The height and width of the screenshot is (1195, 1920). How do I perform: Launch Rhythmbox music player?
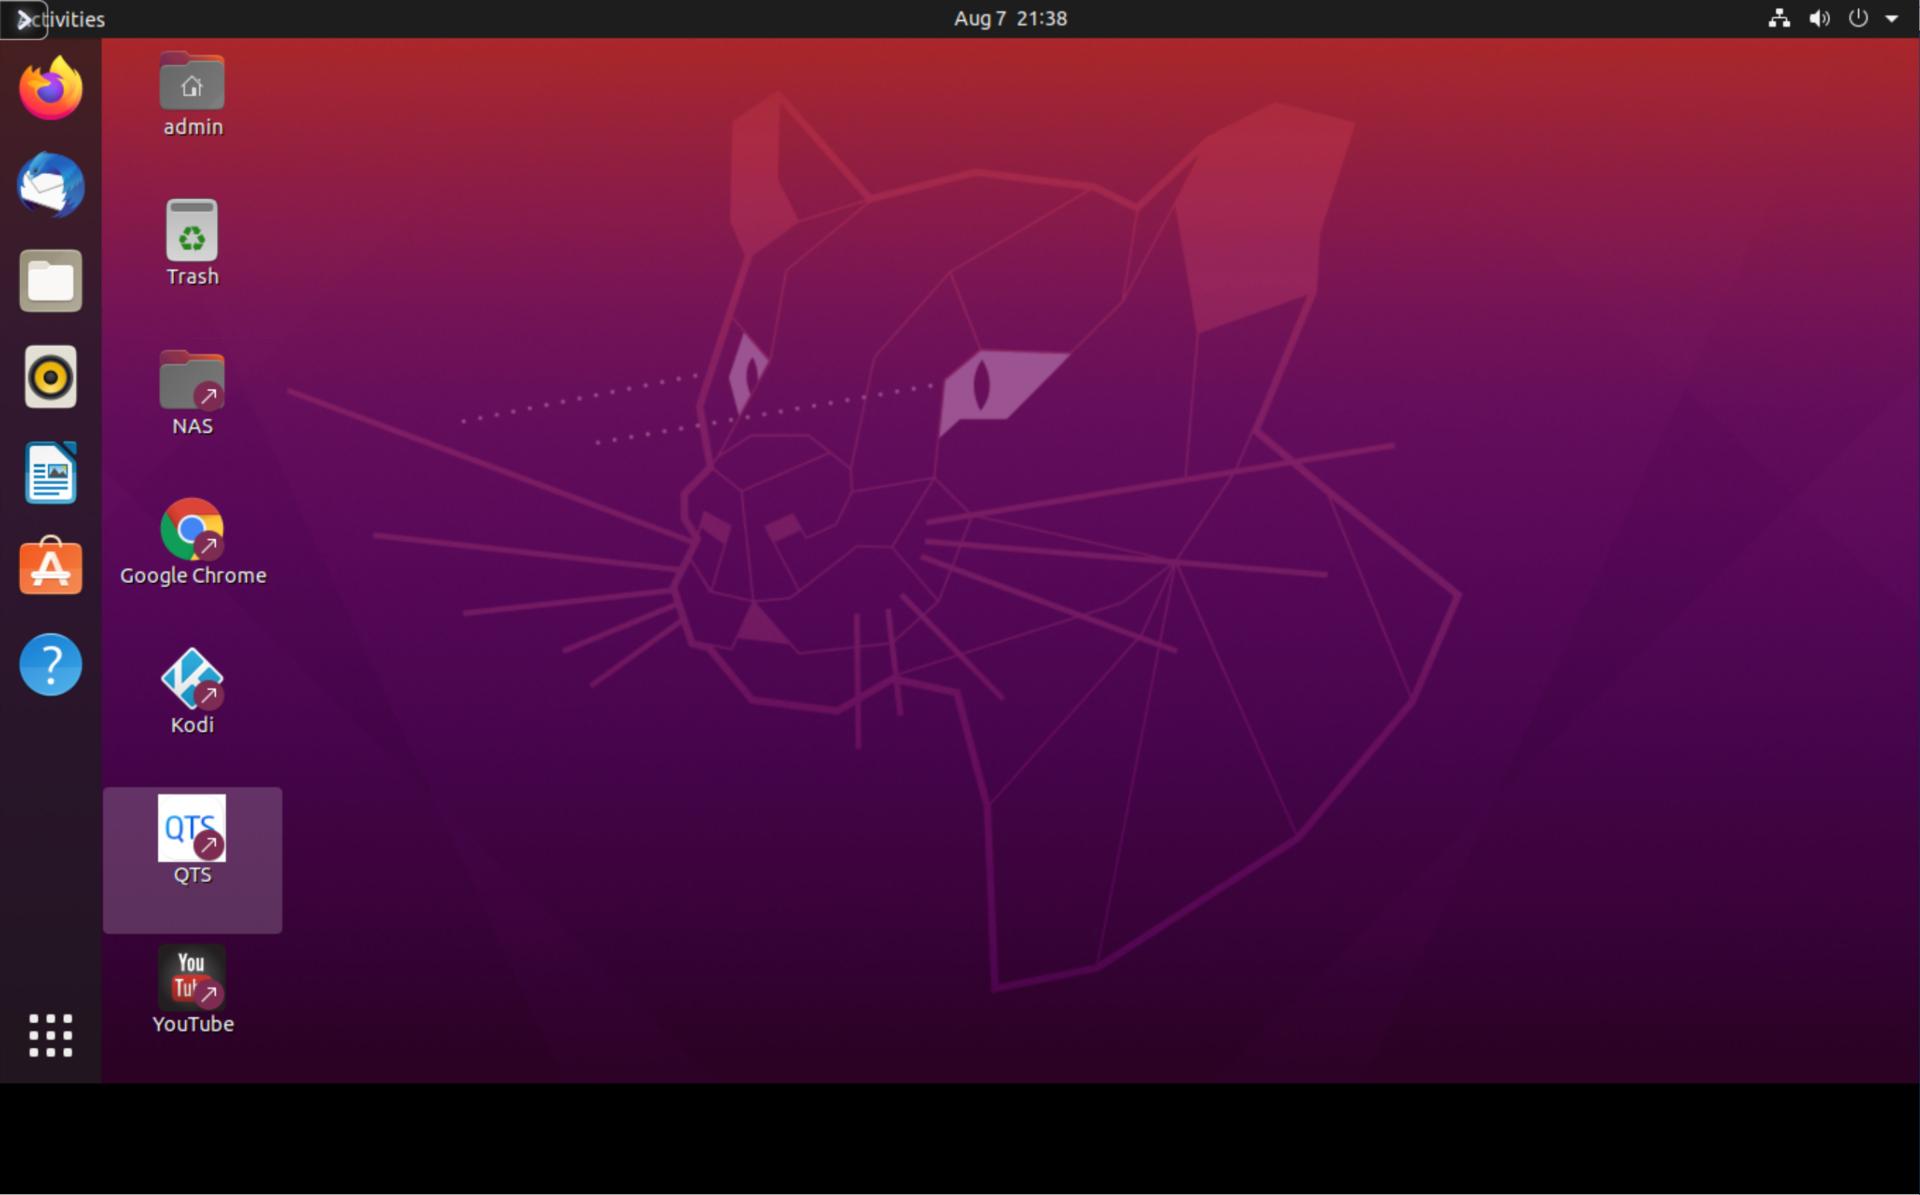coord(50,377)
